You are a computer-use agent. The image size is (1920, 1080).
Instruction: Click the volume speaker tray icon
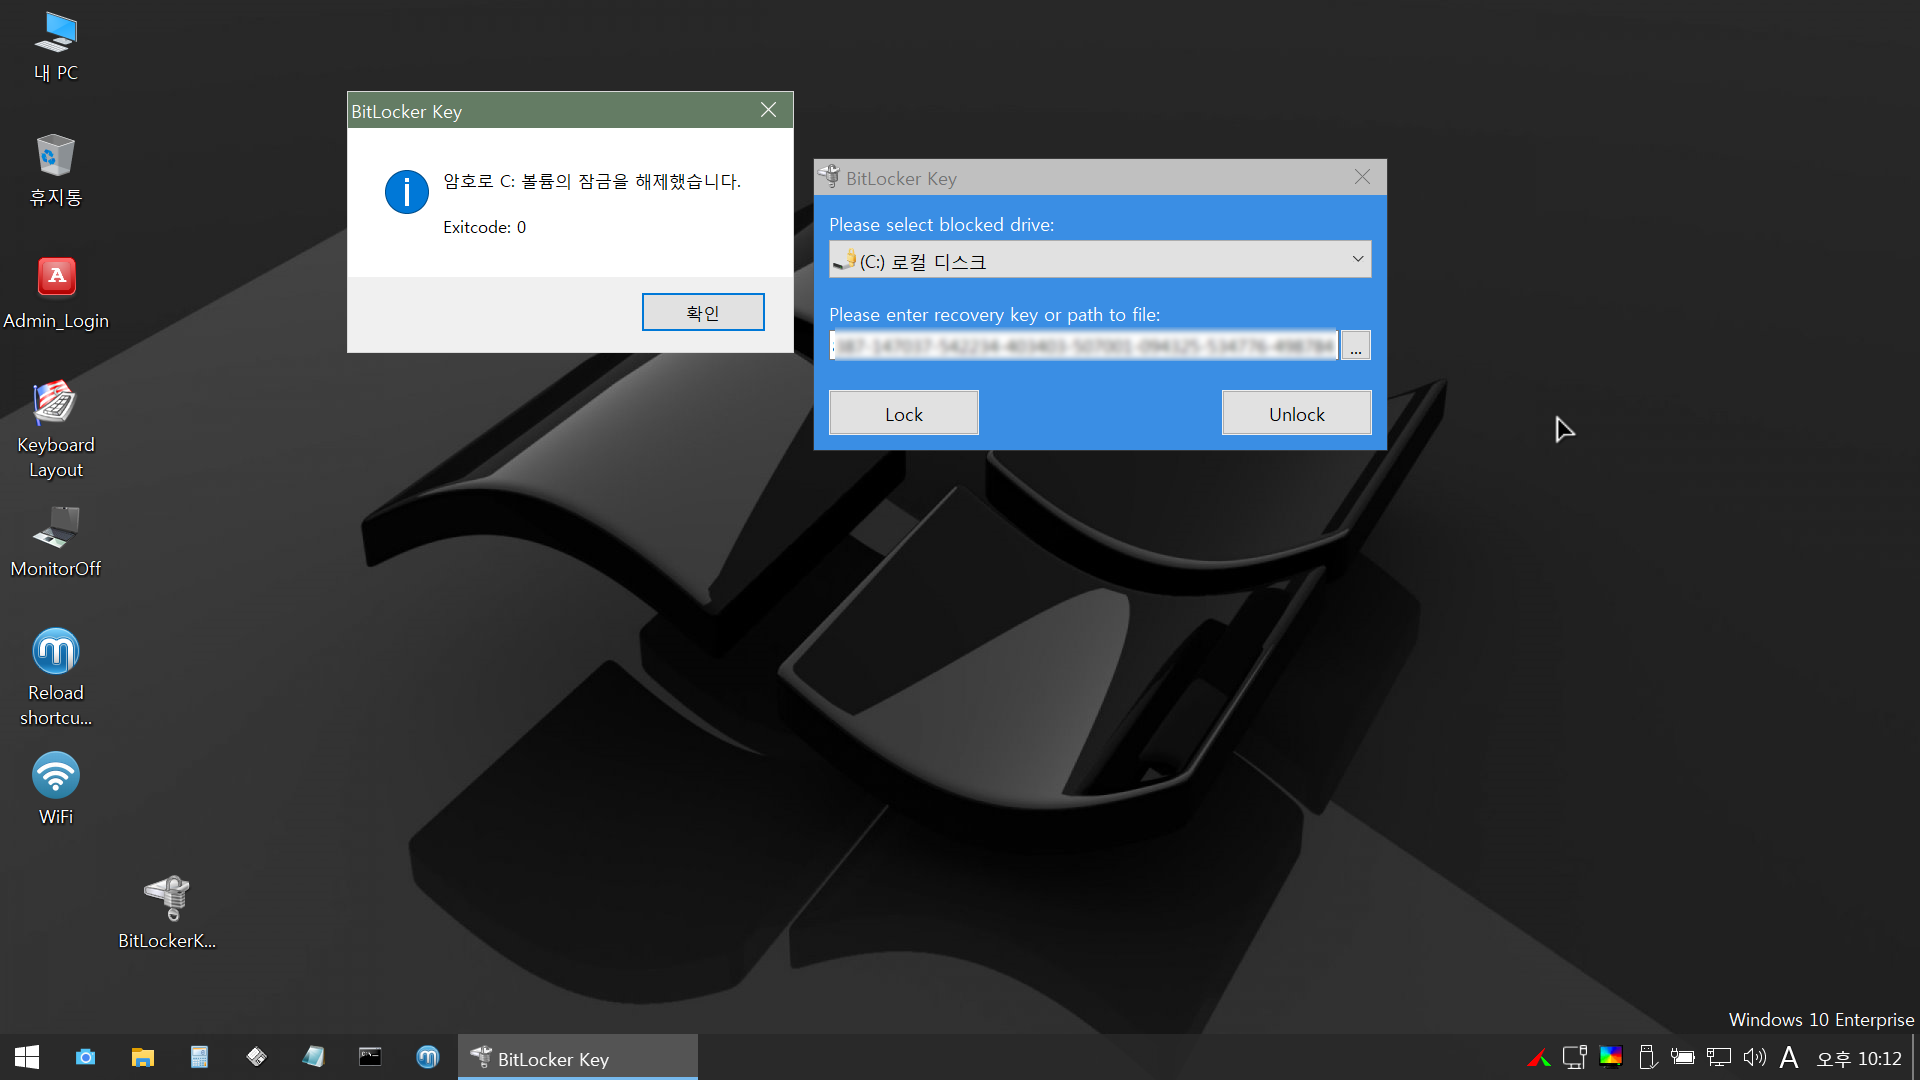[1754, 1057]
